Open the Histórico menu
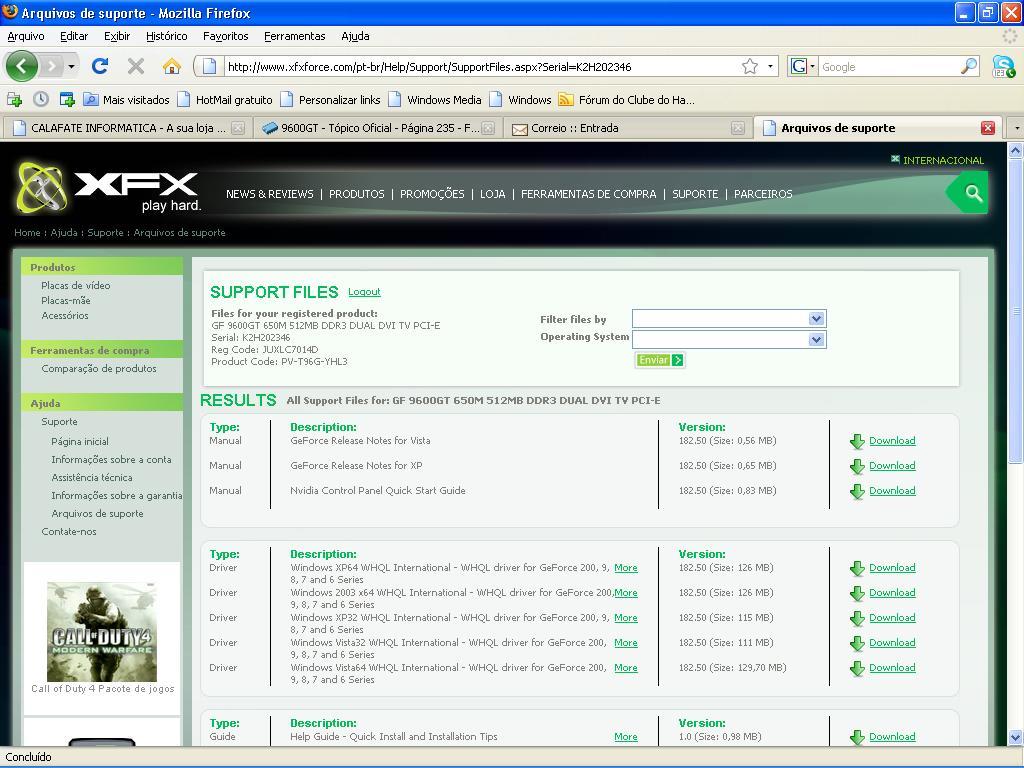Image resolution: width=1024 pixels, height=768 pixels. (167, 36)
